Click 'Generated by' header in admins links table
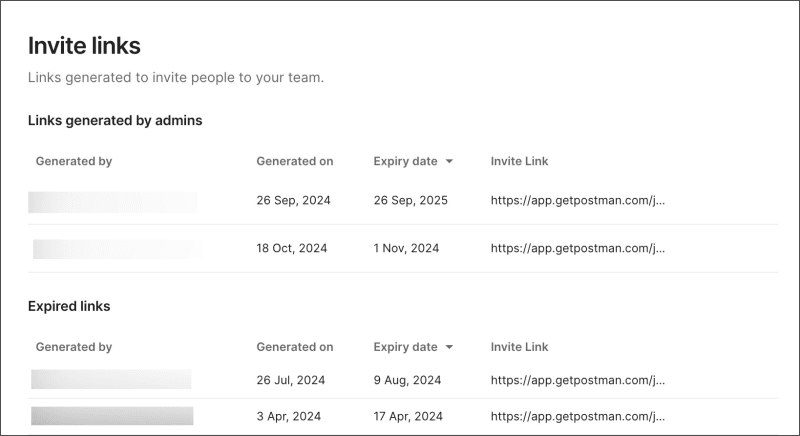Screen dimensions: 800x436 pos(74,161)
